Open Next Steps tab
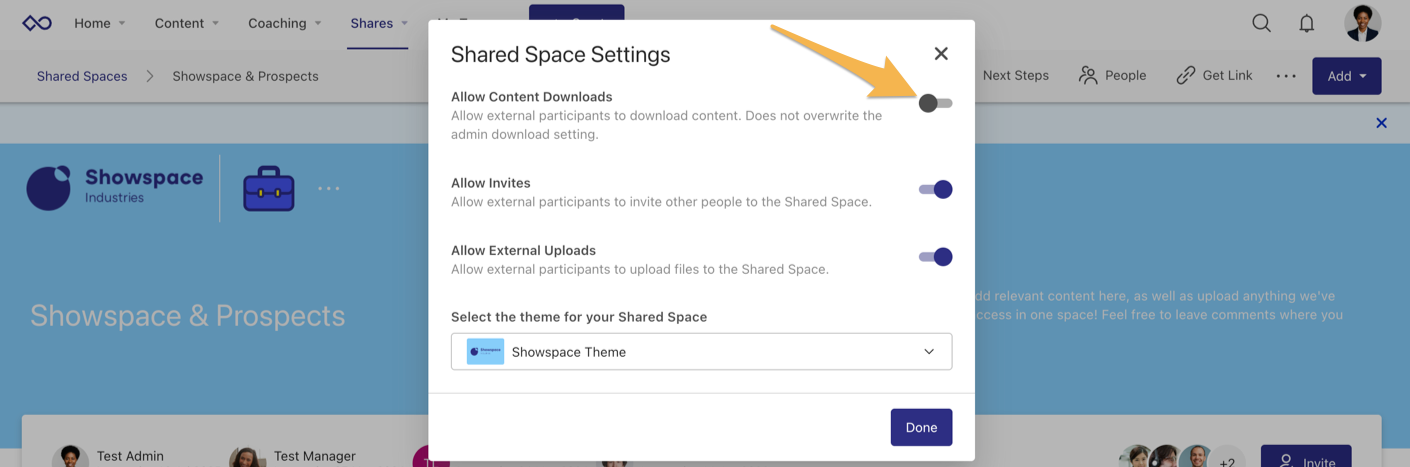1410x467 pixels. point(1015,76)
